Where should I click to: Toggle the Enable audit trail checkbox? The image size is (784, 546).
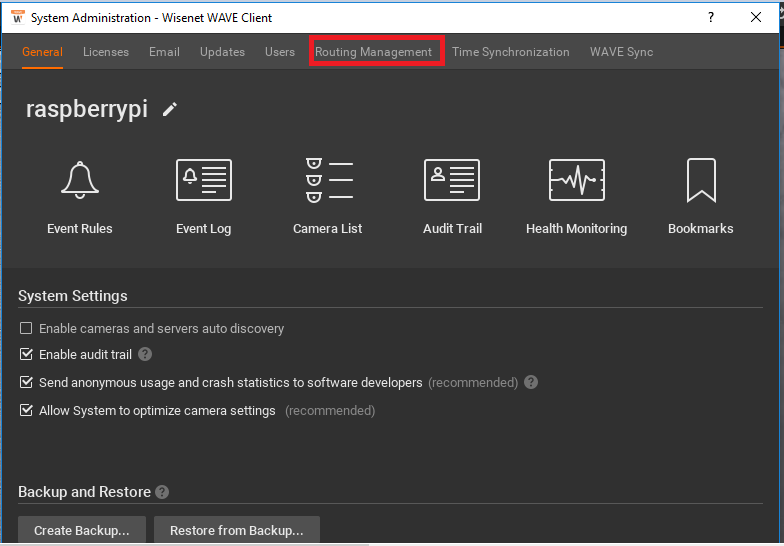26,354
